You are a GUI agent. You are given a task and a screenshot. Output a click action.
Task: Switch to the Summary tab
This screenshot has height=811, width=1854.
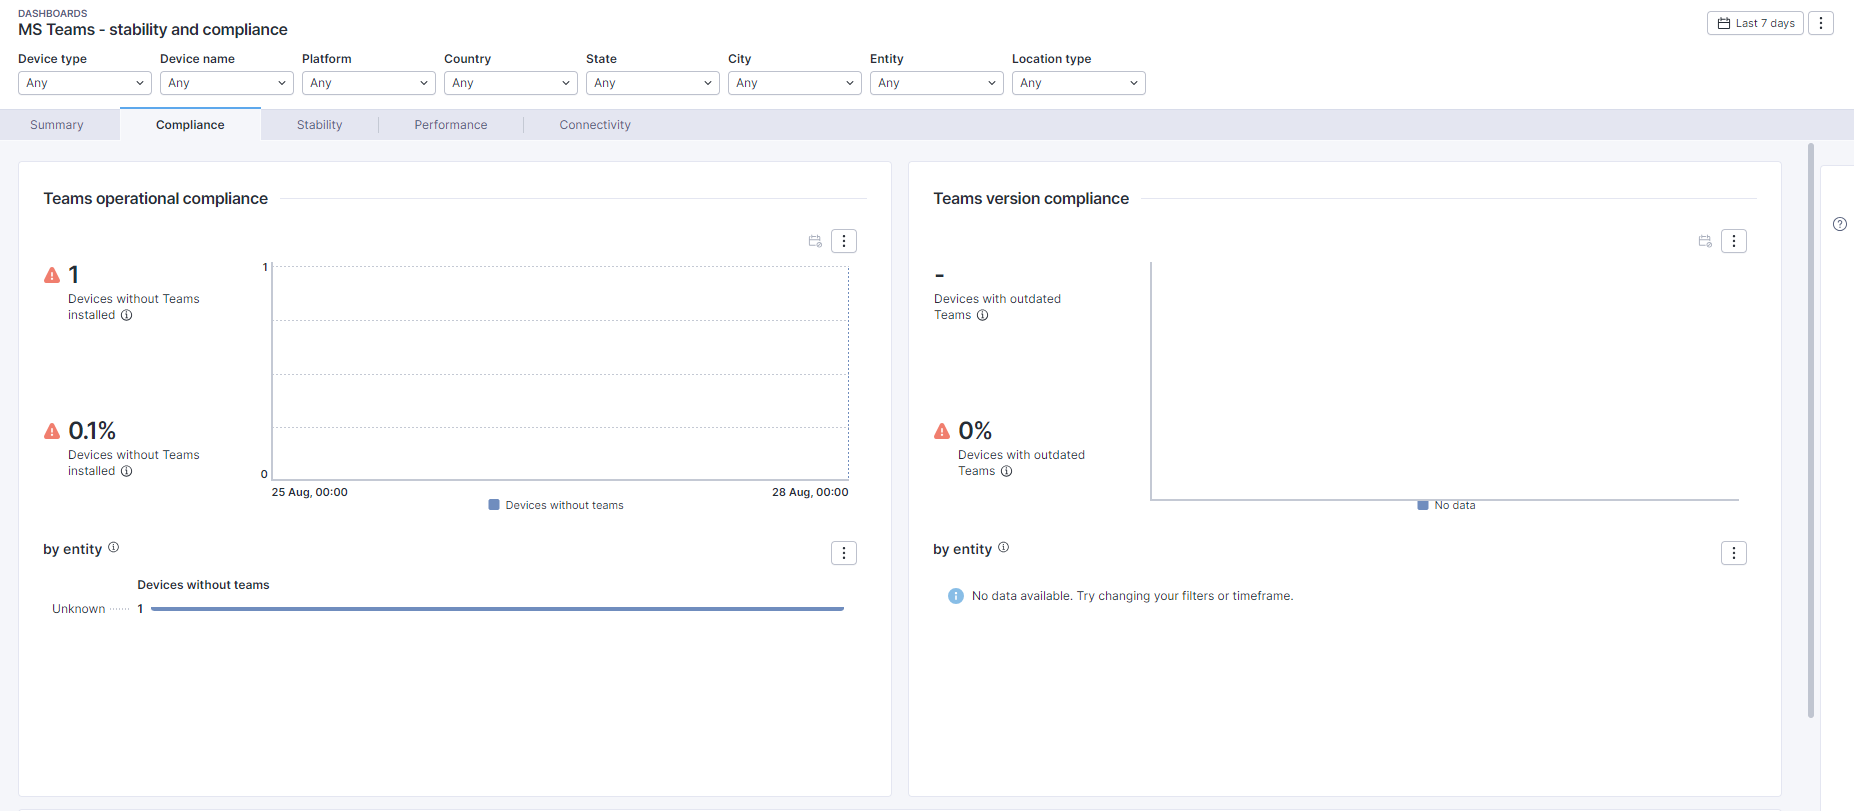point(57,125)
